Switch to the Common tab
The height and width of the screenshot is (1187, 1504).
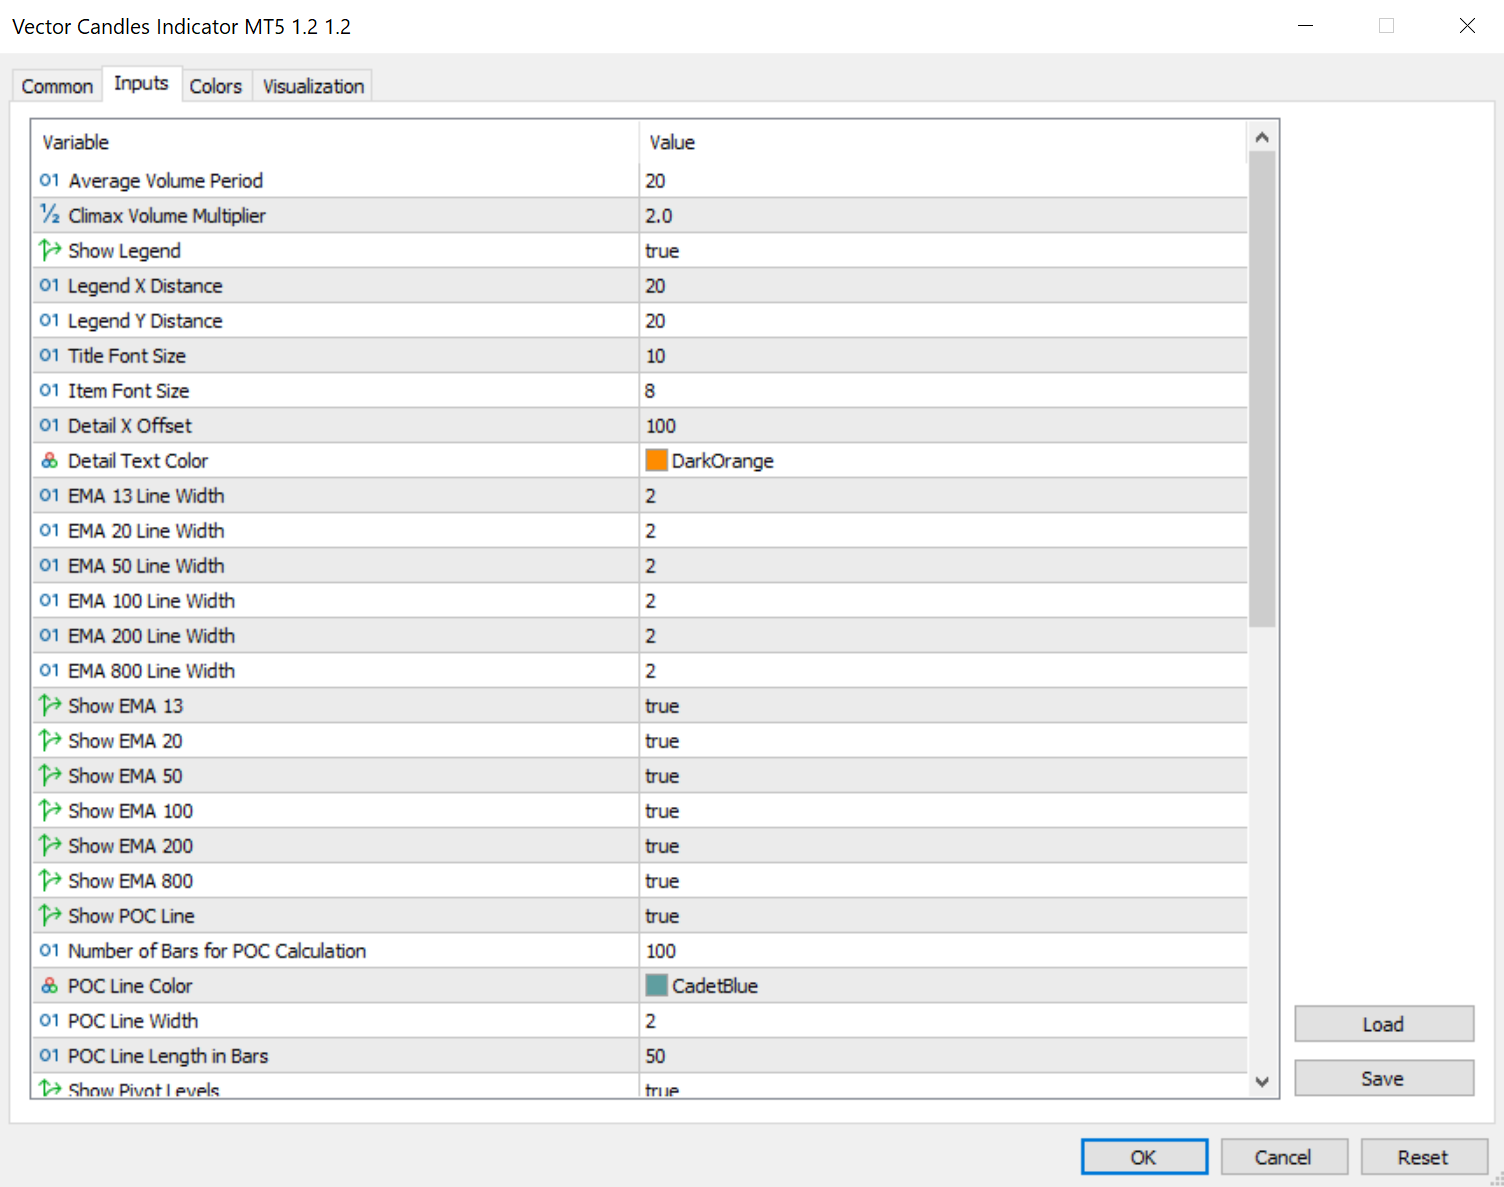click(x=57, y=86)
